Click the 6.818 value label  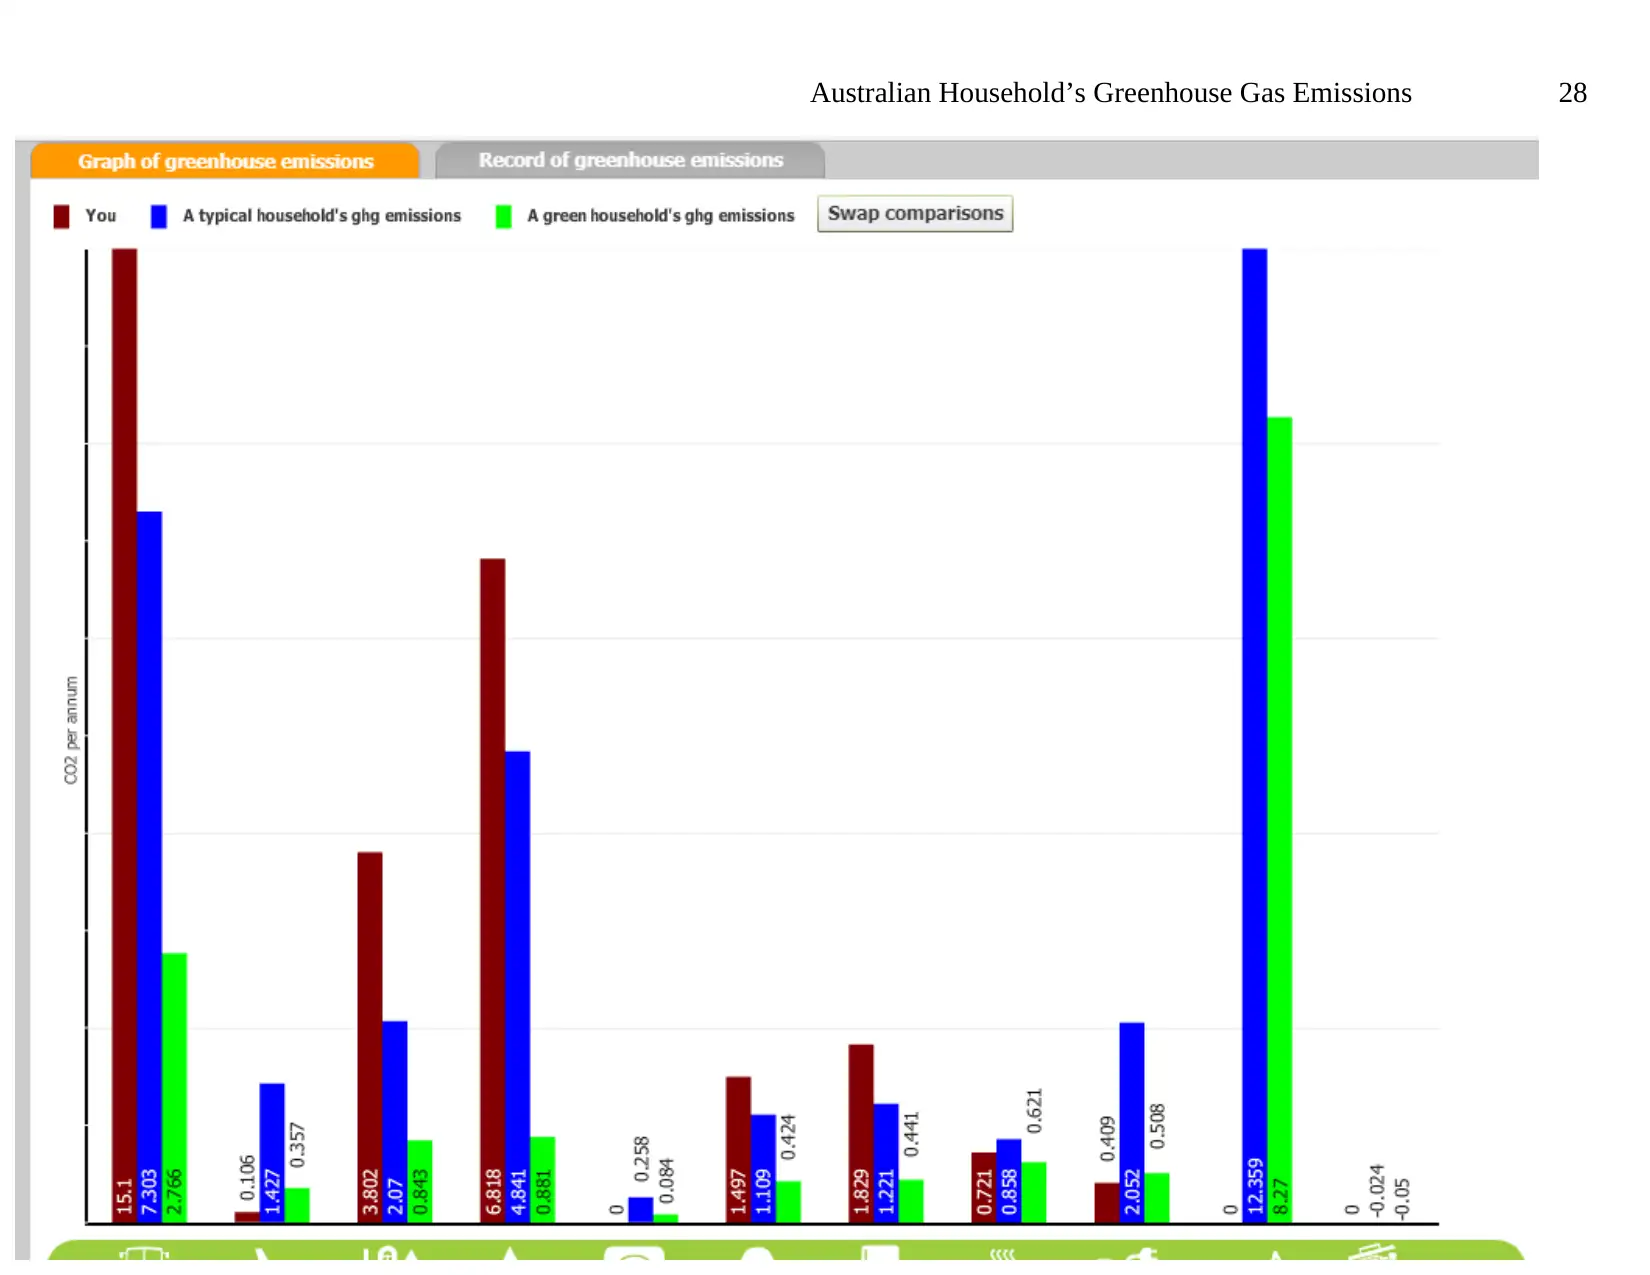point(493,1191)
